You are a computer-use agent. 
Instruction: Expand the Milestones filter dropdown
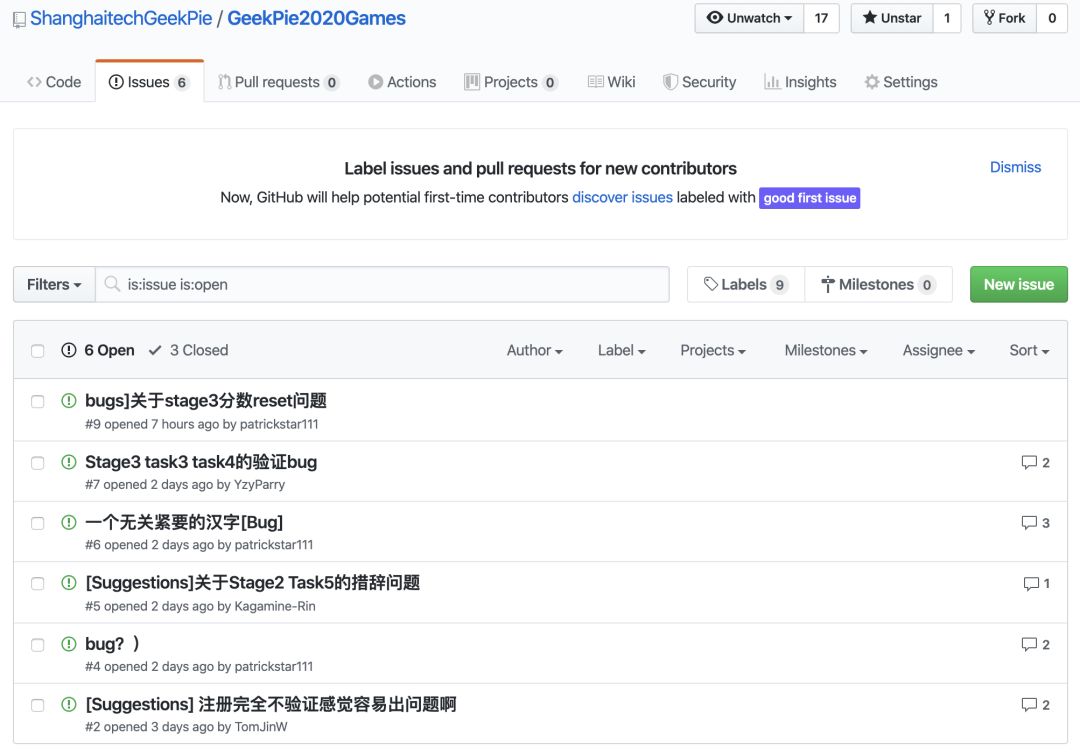point(826,350)
